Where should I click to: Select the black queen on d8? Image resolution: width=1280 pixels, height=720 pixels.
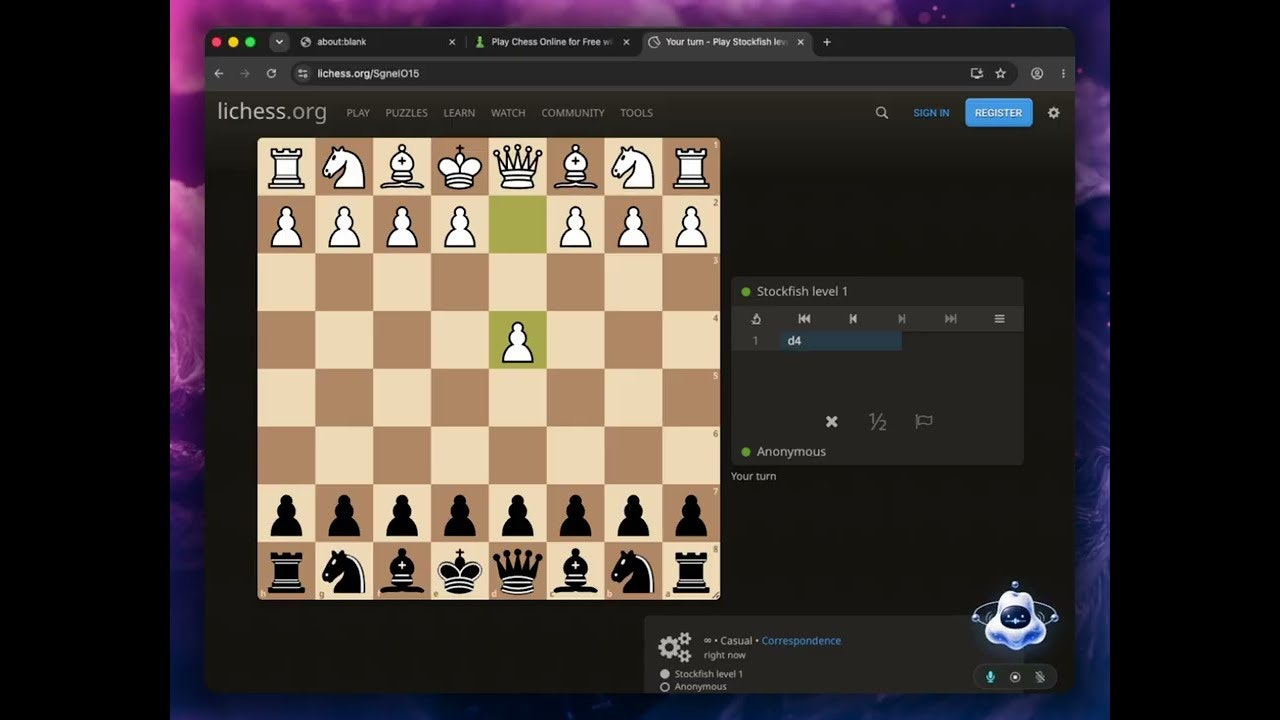pyautogui.click(x=518, y=571)
